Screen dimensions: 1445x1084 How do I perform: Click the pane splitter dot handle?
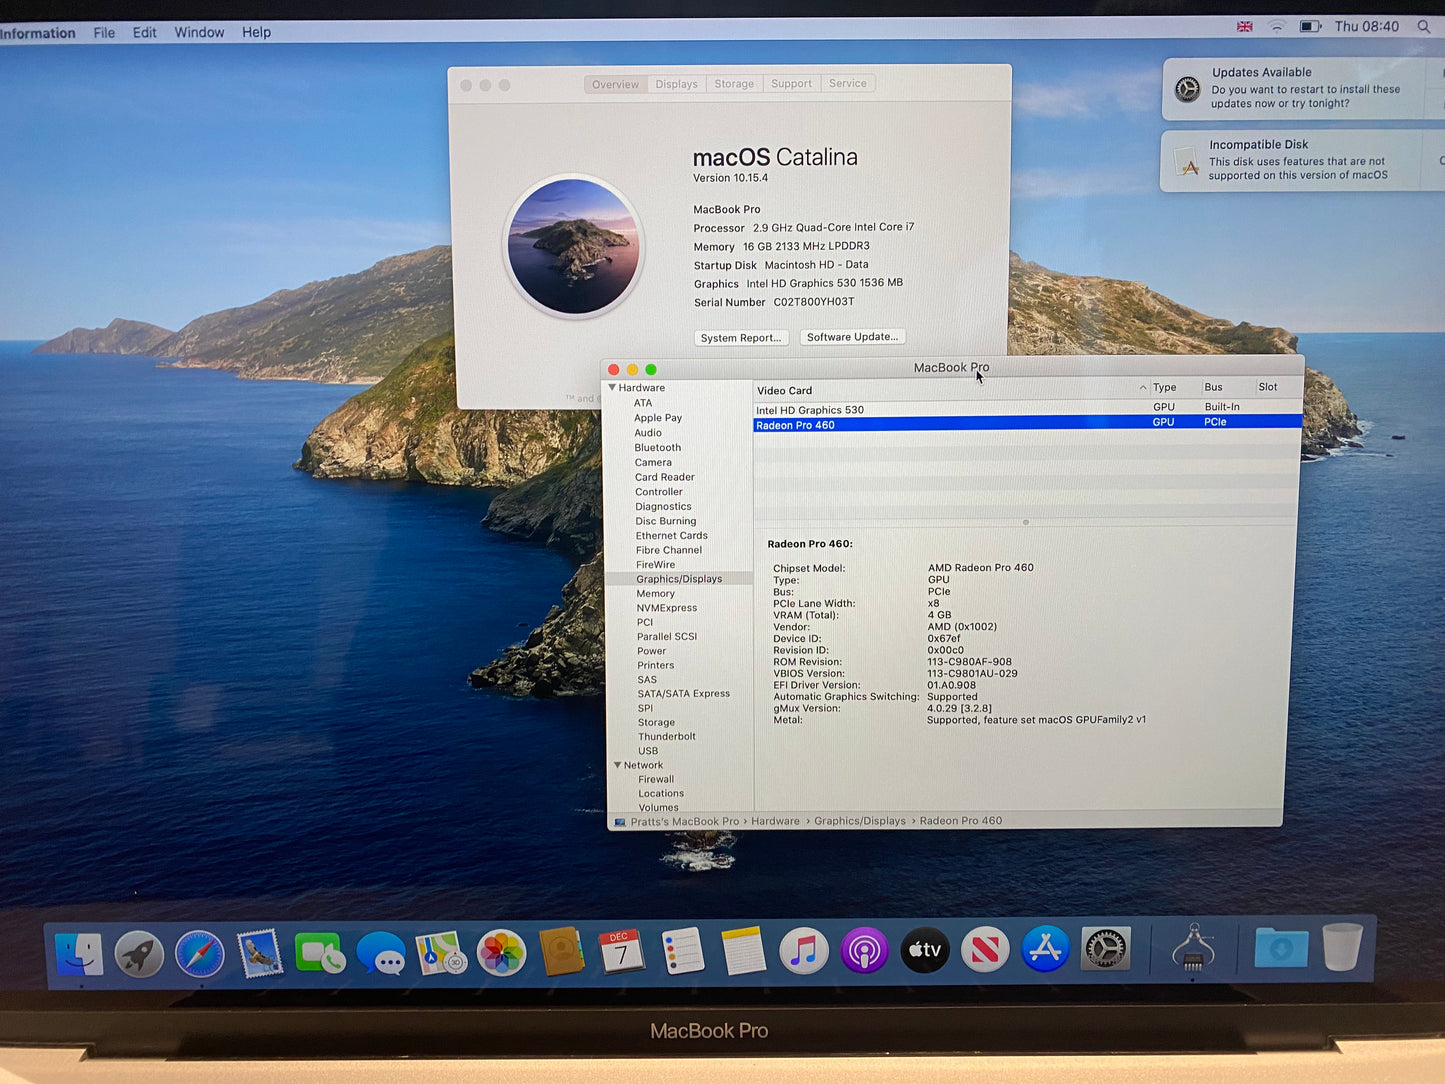click(1026, 522)
